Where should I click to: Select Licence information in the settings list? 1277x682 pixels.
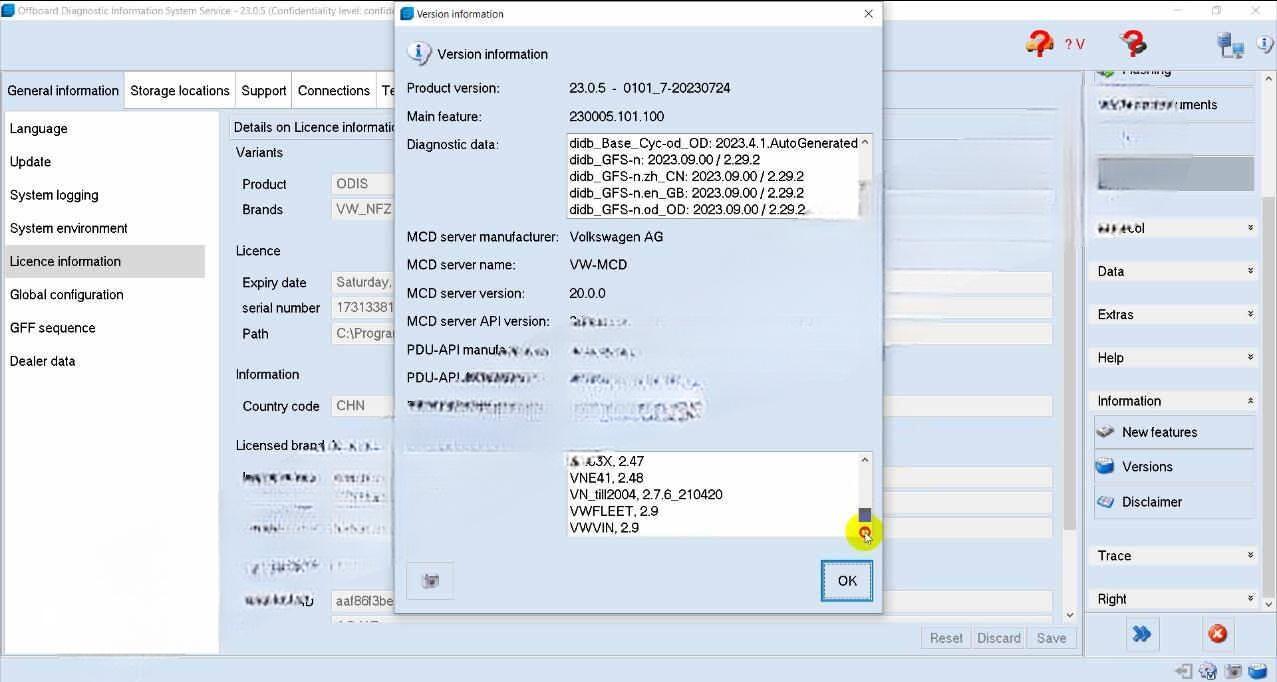105,261
